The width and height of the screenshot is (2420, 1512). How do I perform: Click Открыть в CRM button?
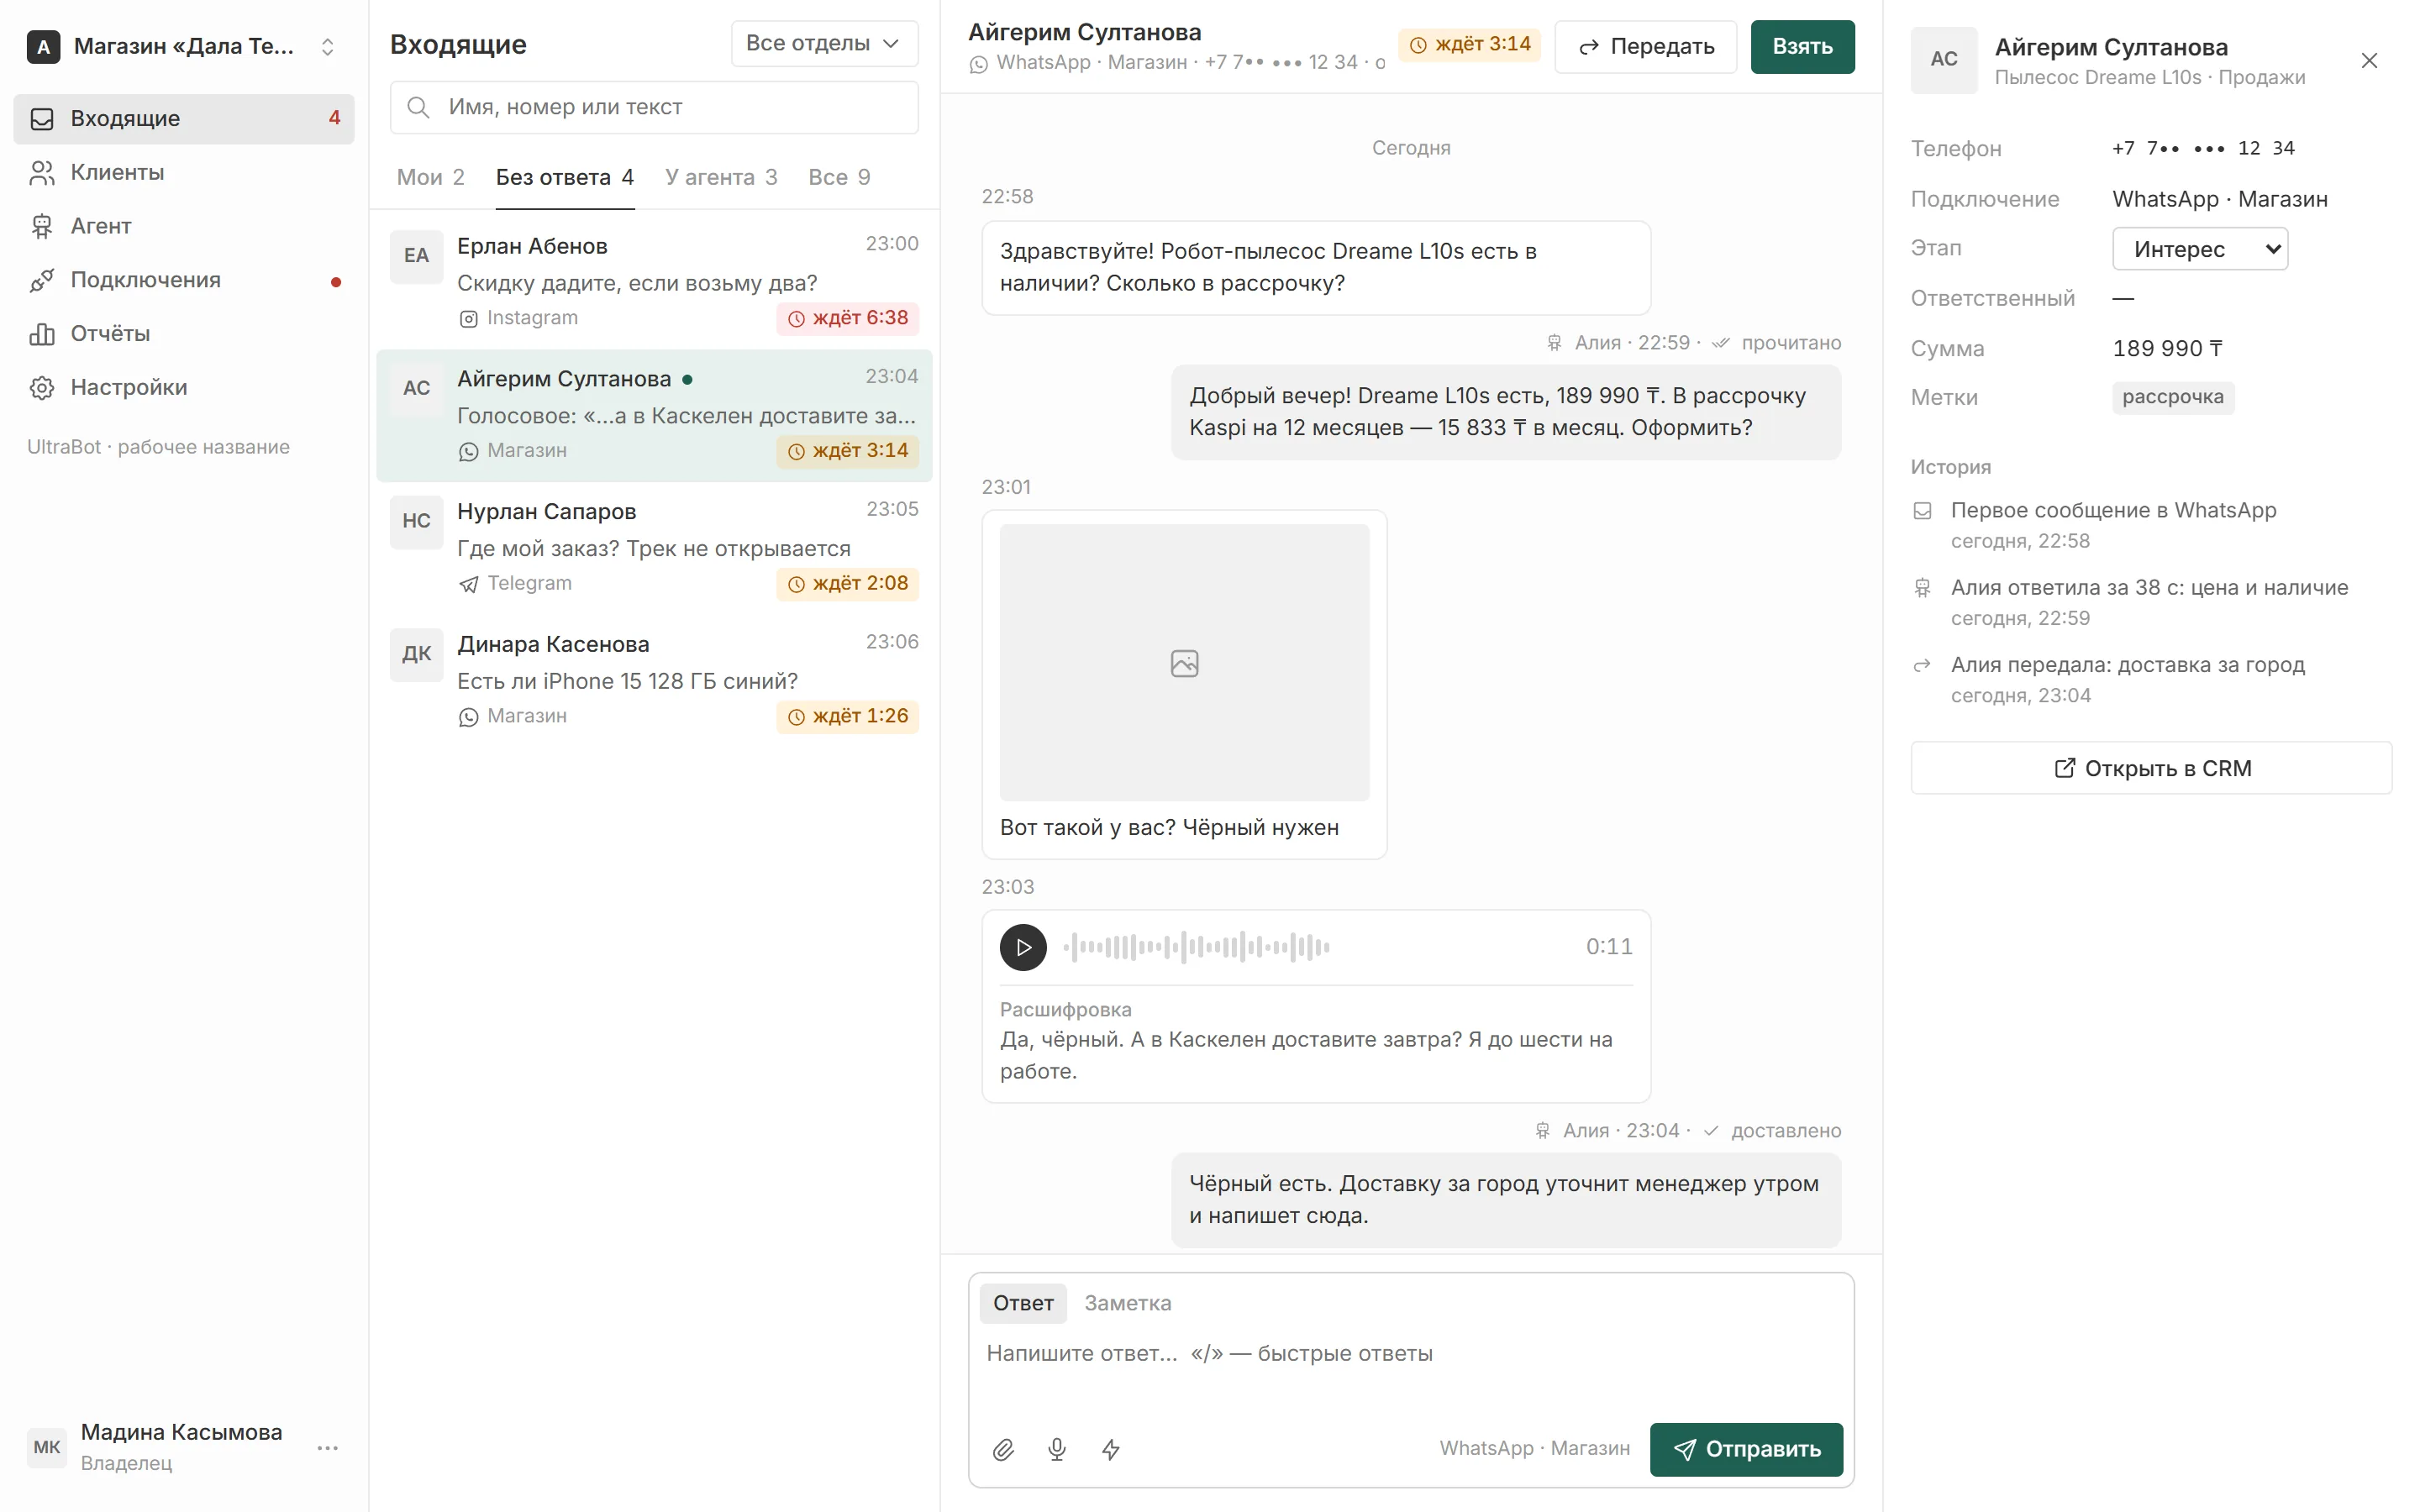point(2151,768)
